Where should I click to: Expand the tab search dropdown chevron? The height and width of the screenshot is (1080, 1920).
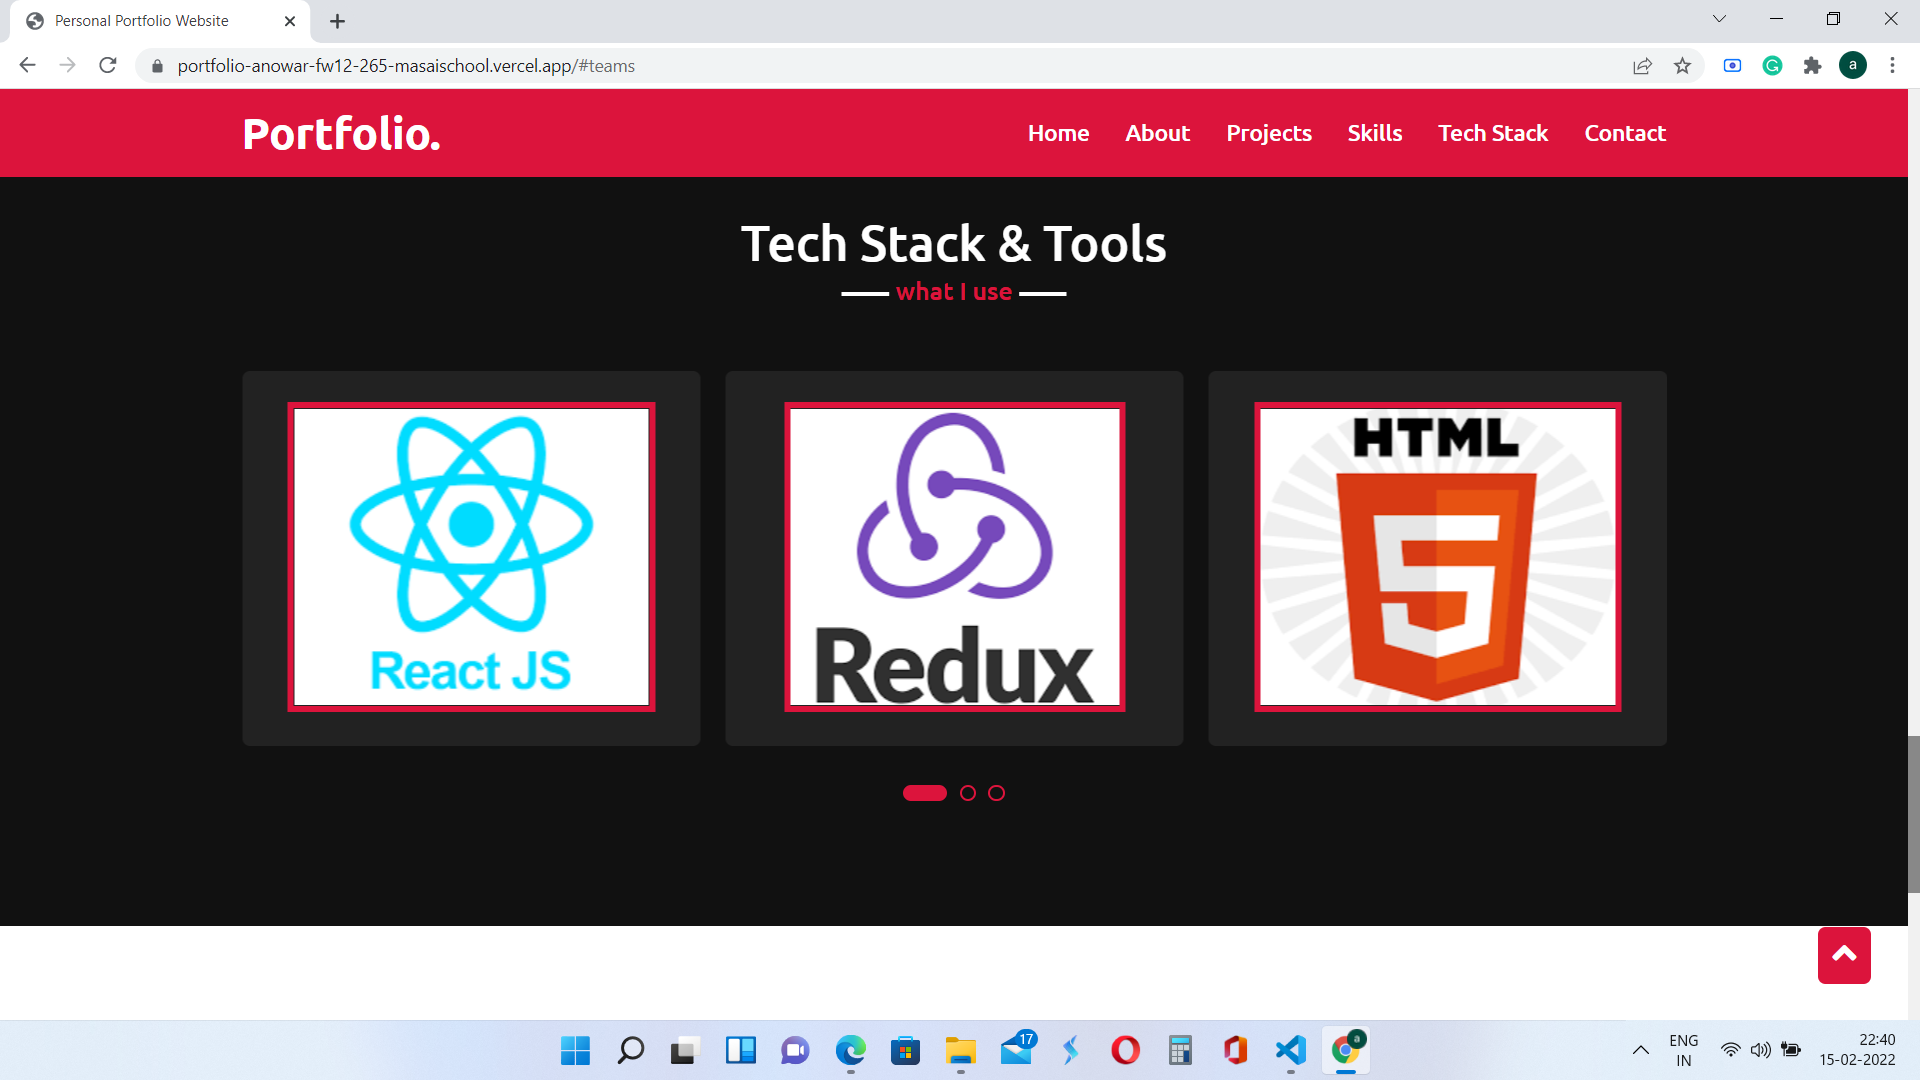coord(1719,19)
